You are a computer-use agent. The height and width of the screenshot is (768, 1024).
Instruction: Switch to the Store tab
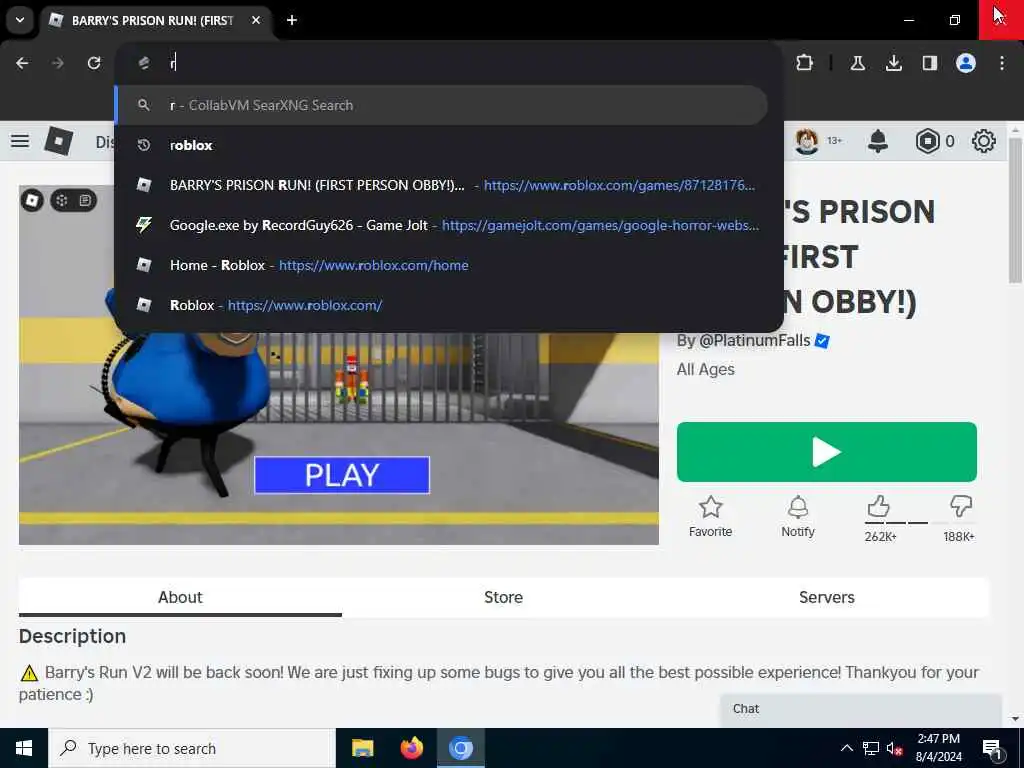(x=504, y=598)
